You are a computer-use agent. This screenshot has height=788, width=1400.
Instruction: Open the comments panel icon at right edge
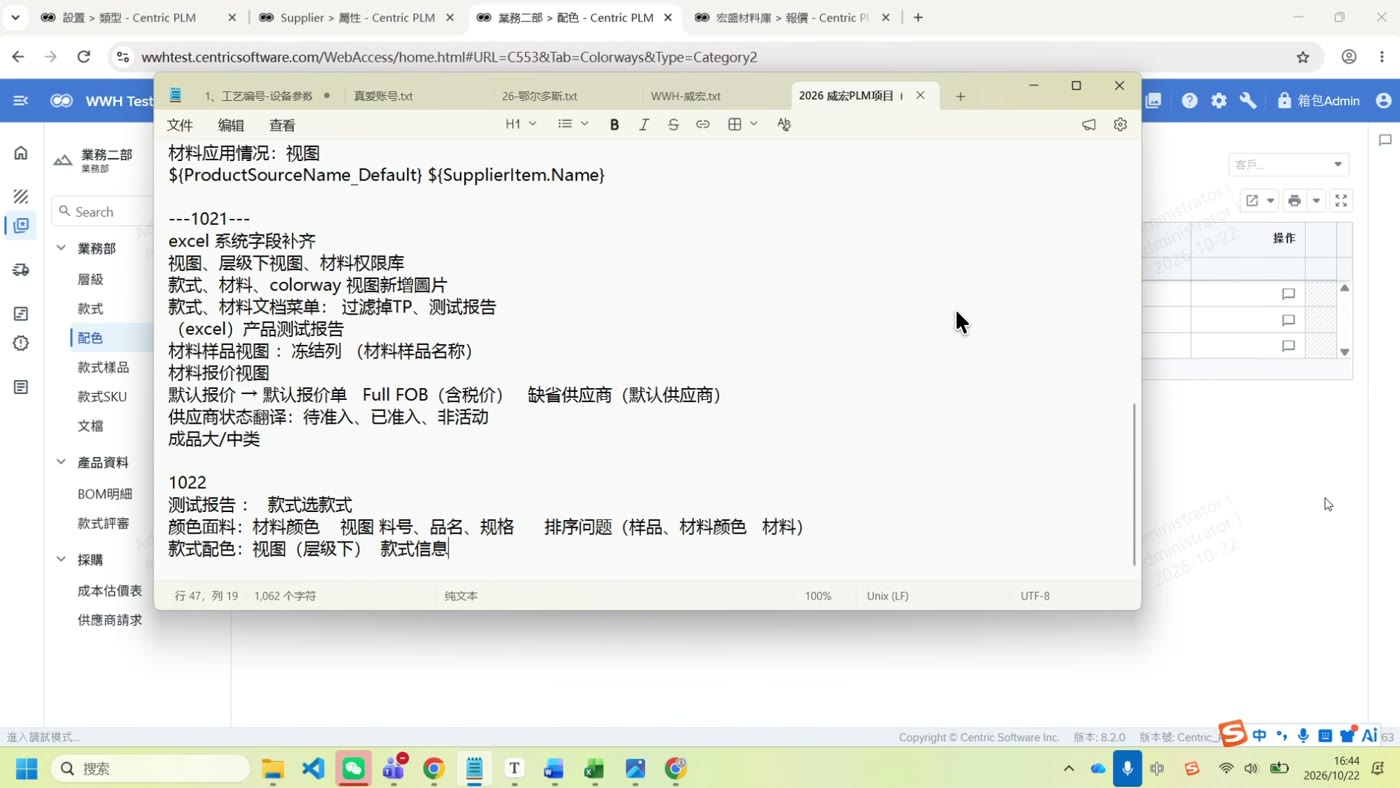click(x=1385, y=141)
